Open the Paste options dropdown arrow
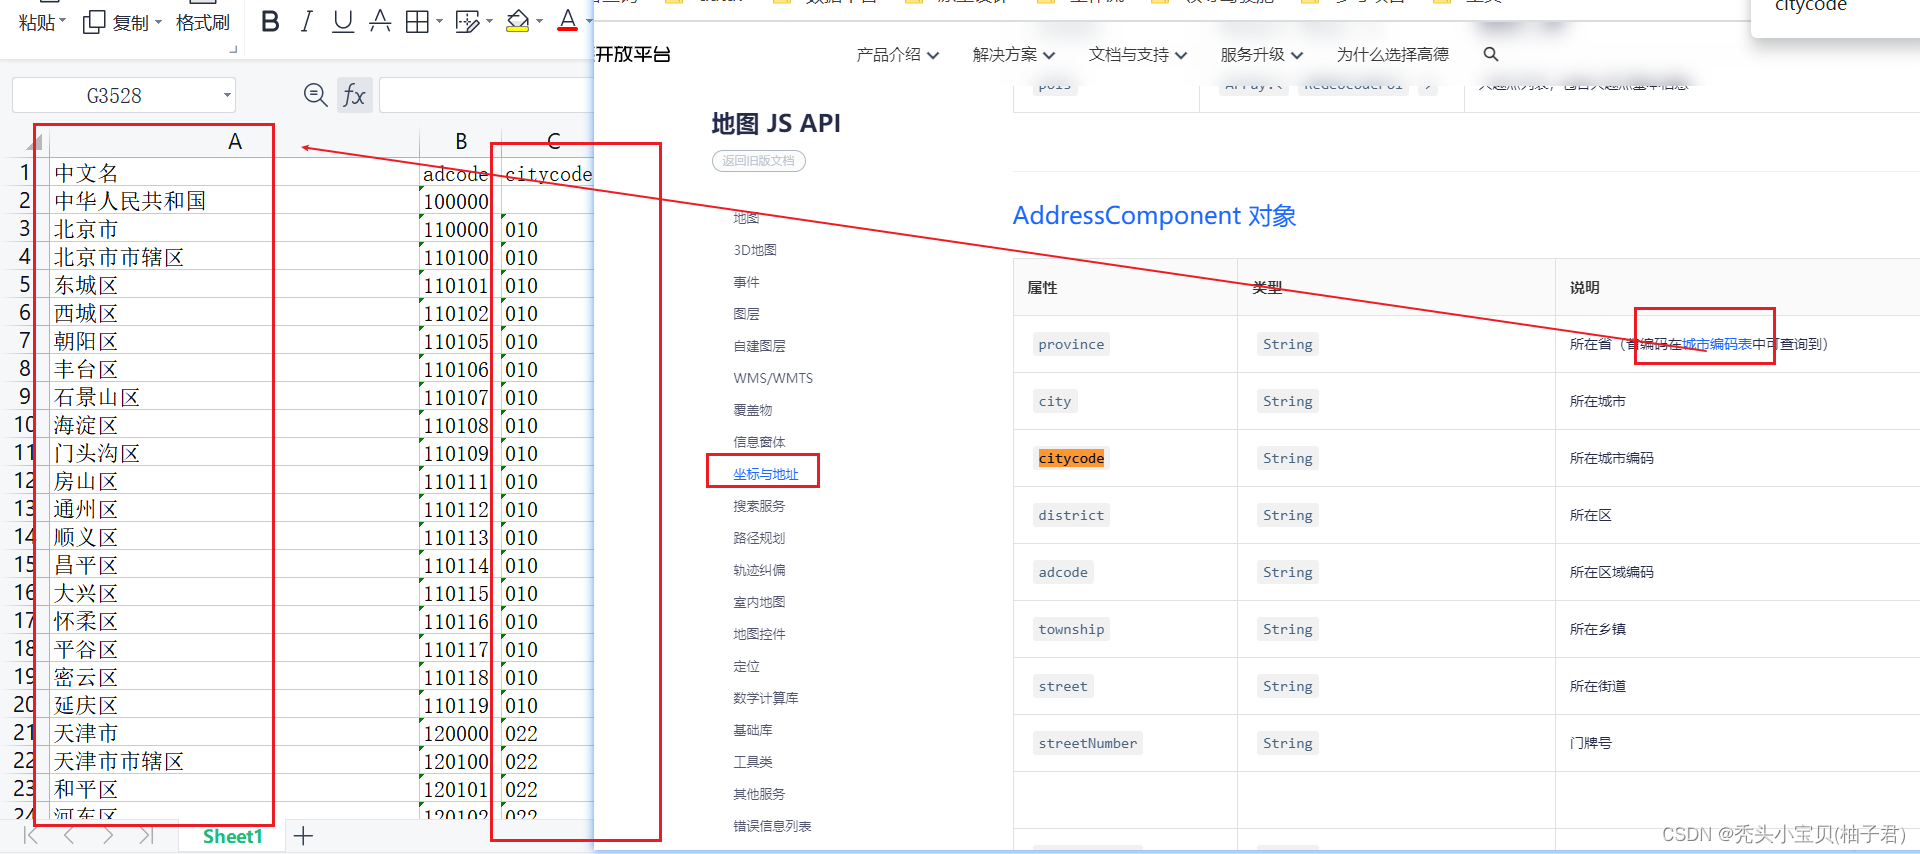This screenshot has height=854, width=1920. coord(63,22)
